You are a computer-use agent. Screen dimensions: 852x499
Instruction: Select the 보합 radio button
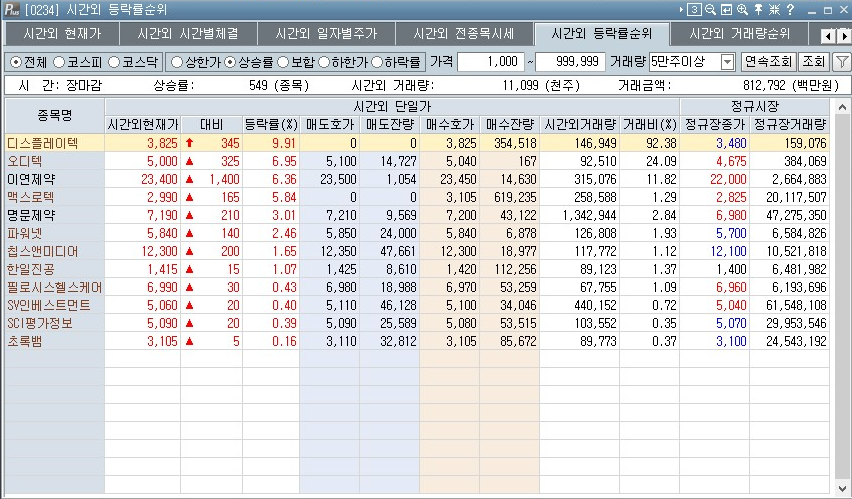pyautogui.click(x=283, y=62)
